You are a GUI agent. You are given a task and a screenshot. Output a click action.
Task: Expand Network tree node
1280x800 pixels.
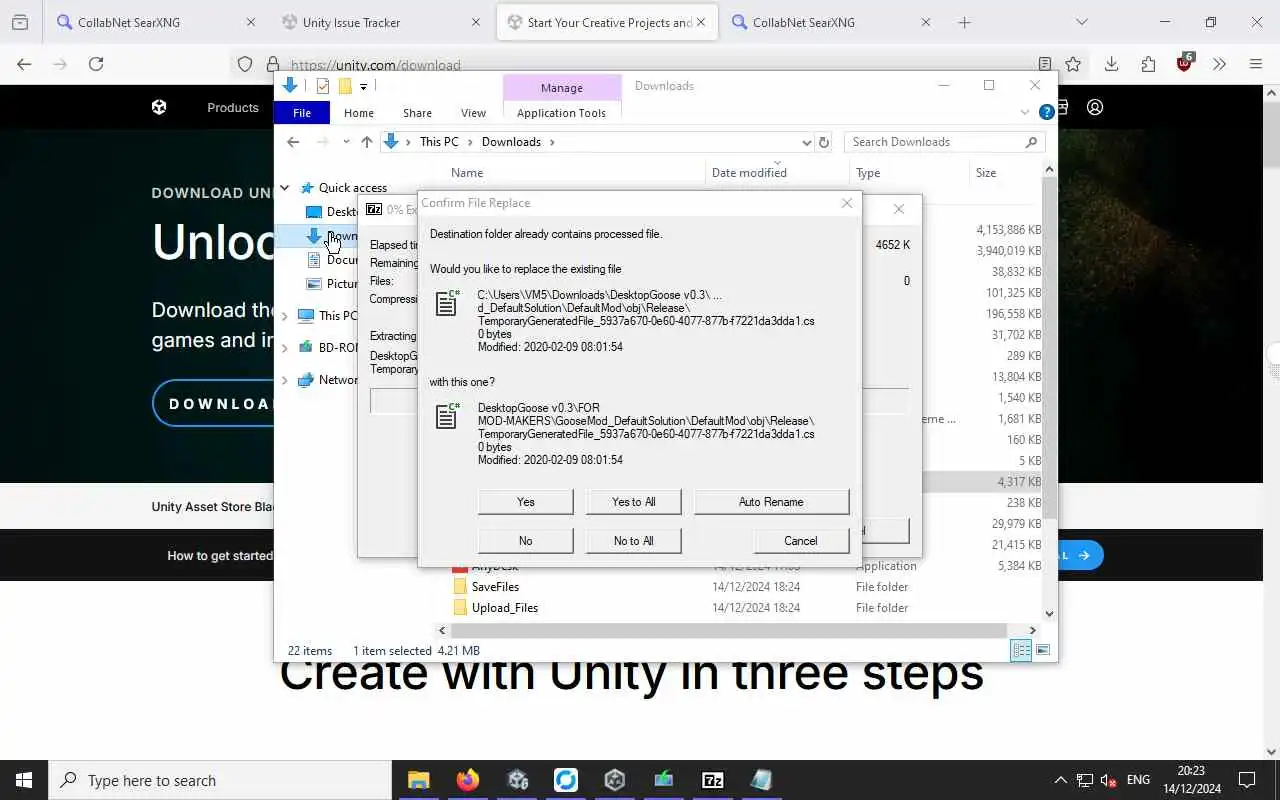click(x=285, y=380)
